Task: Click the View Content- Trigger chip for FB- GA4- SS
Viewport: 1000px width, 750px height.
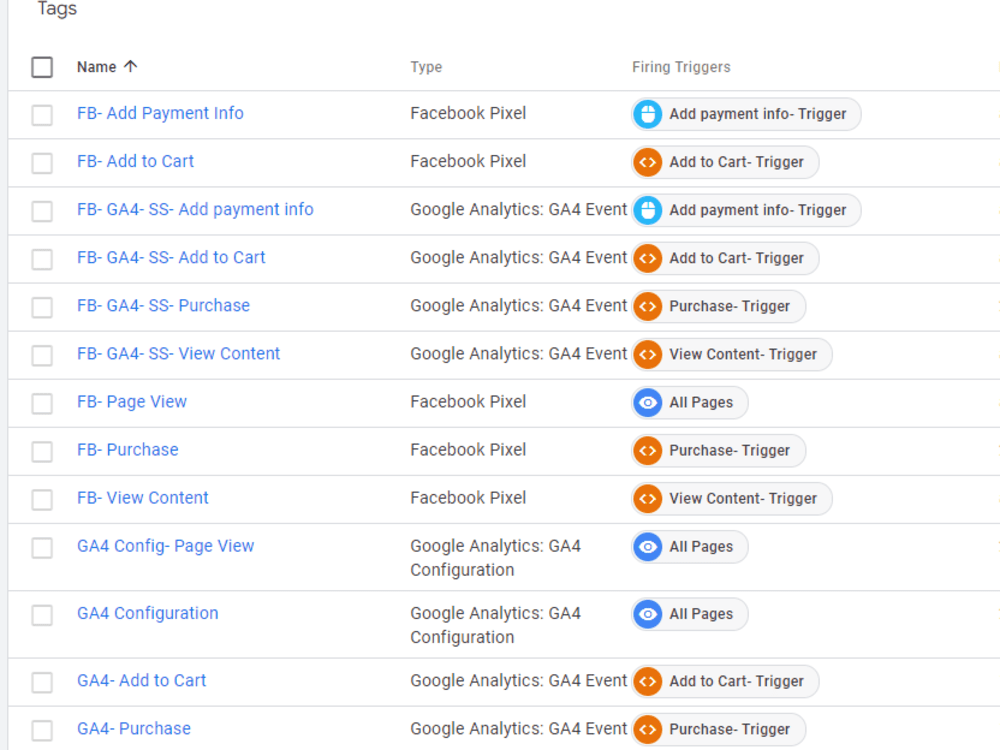Action: coord(732,355)
